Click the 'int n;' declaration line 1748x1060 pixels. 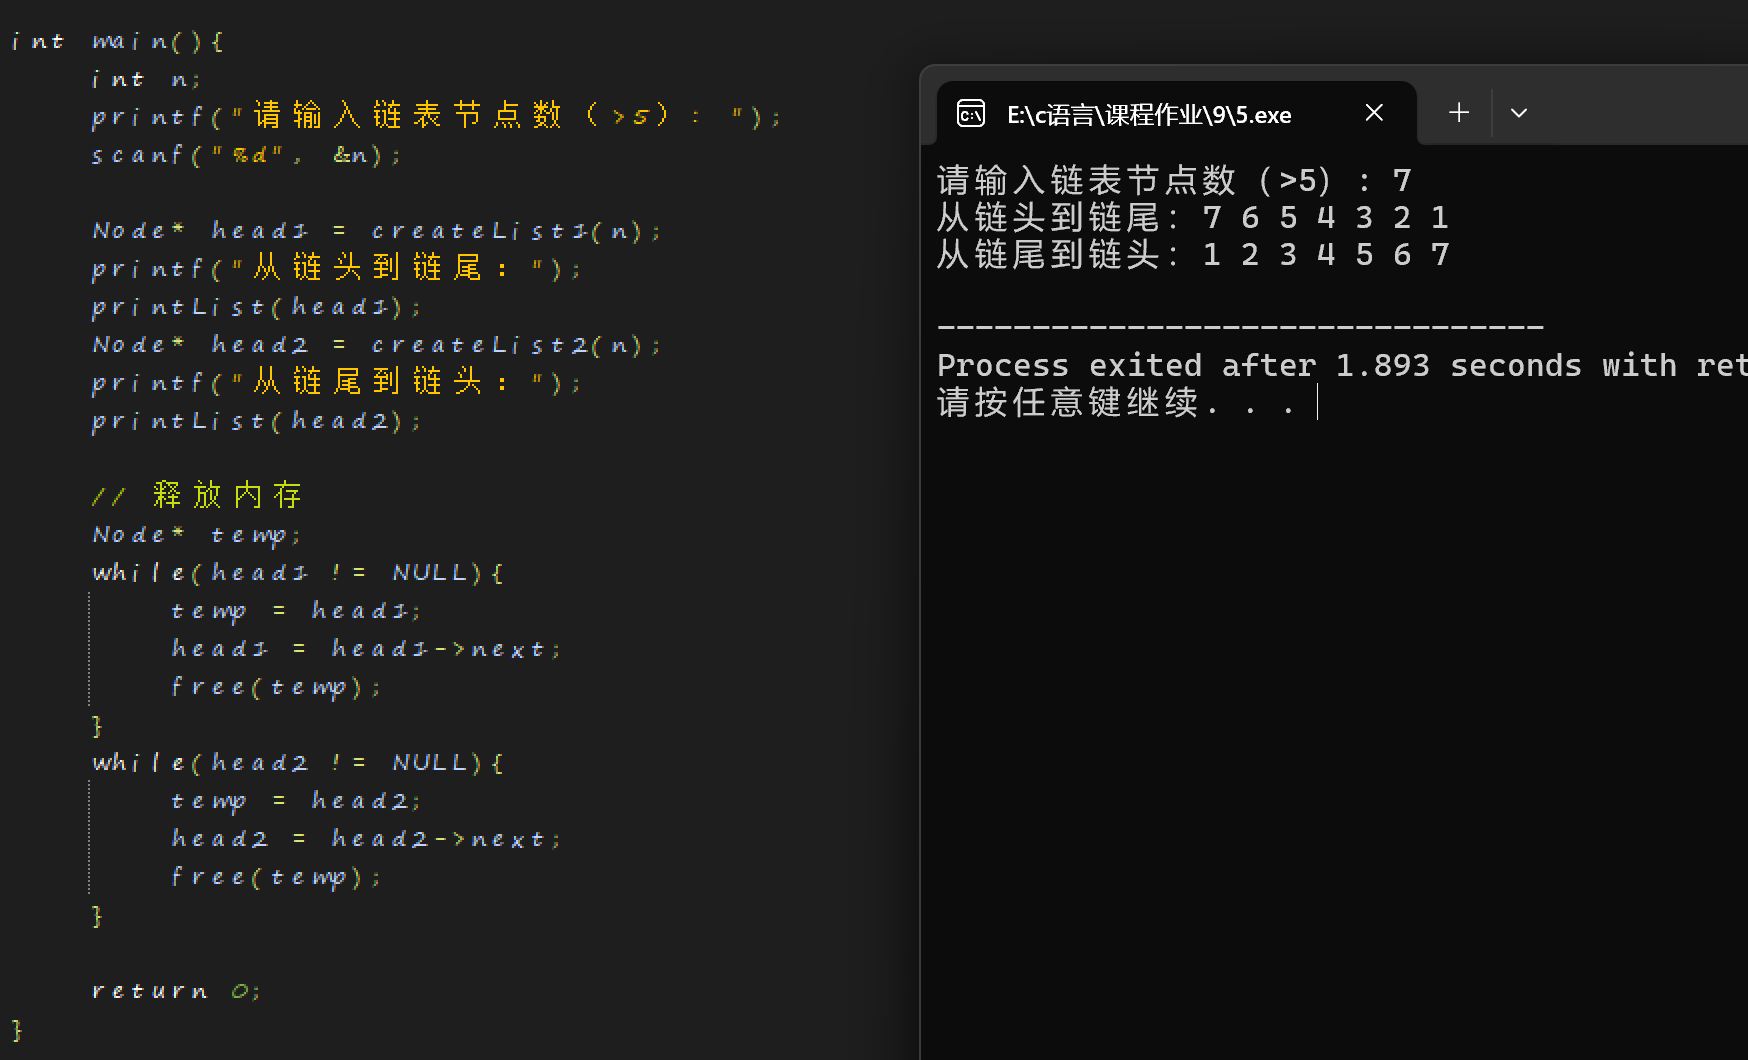pyautogui.click(x=146, y=80)
